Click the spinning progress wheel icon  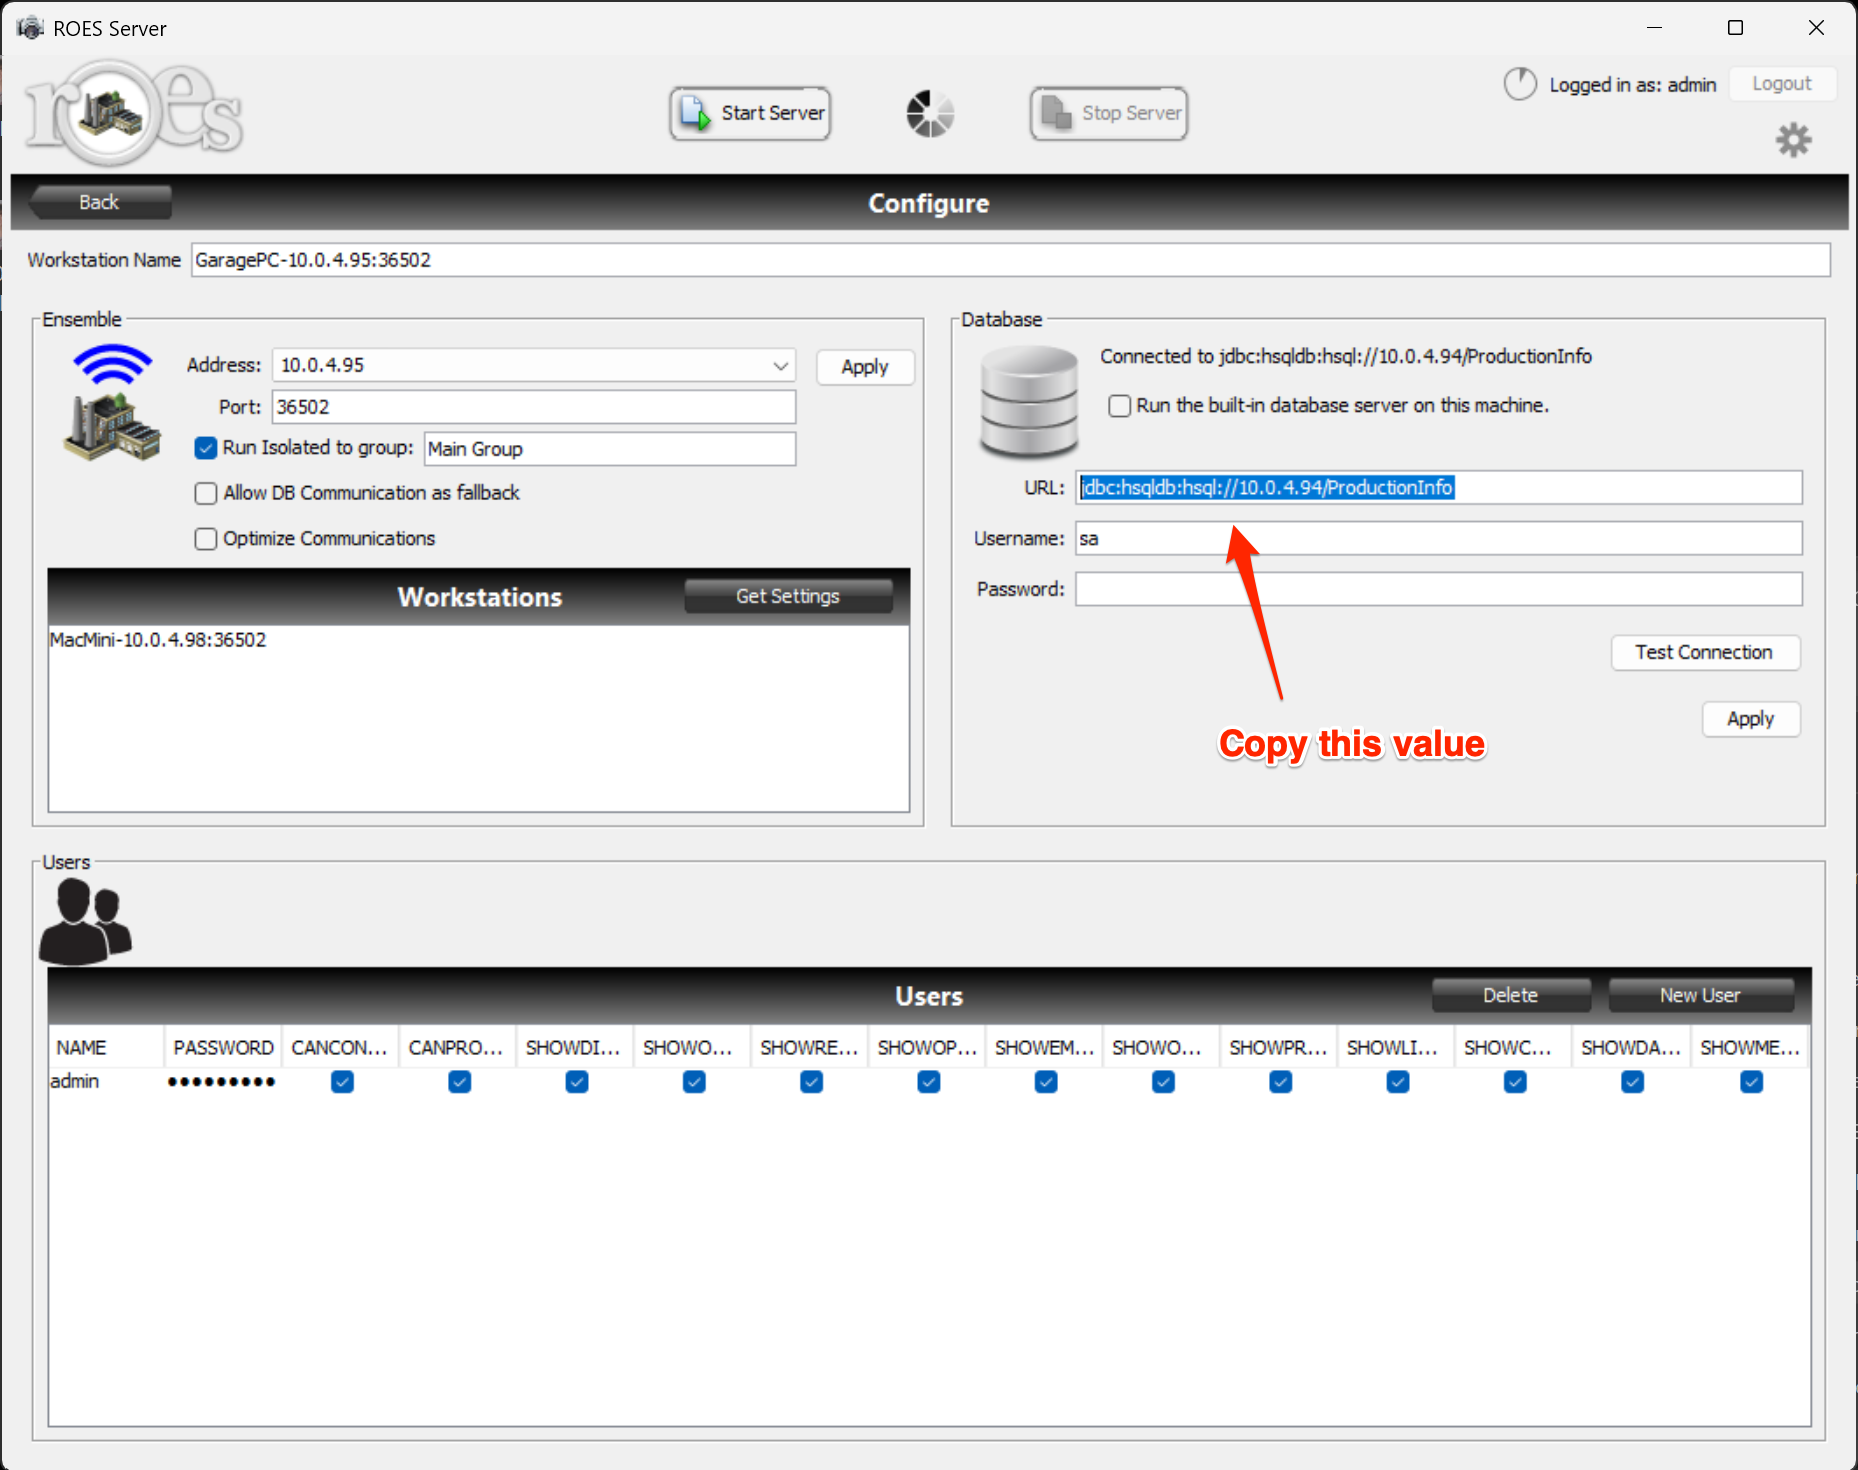coord(930,113)
